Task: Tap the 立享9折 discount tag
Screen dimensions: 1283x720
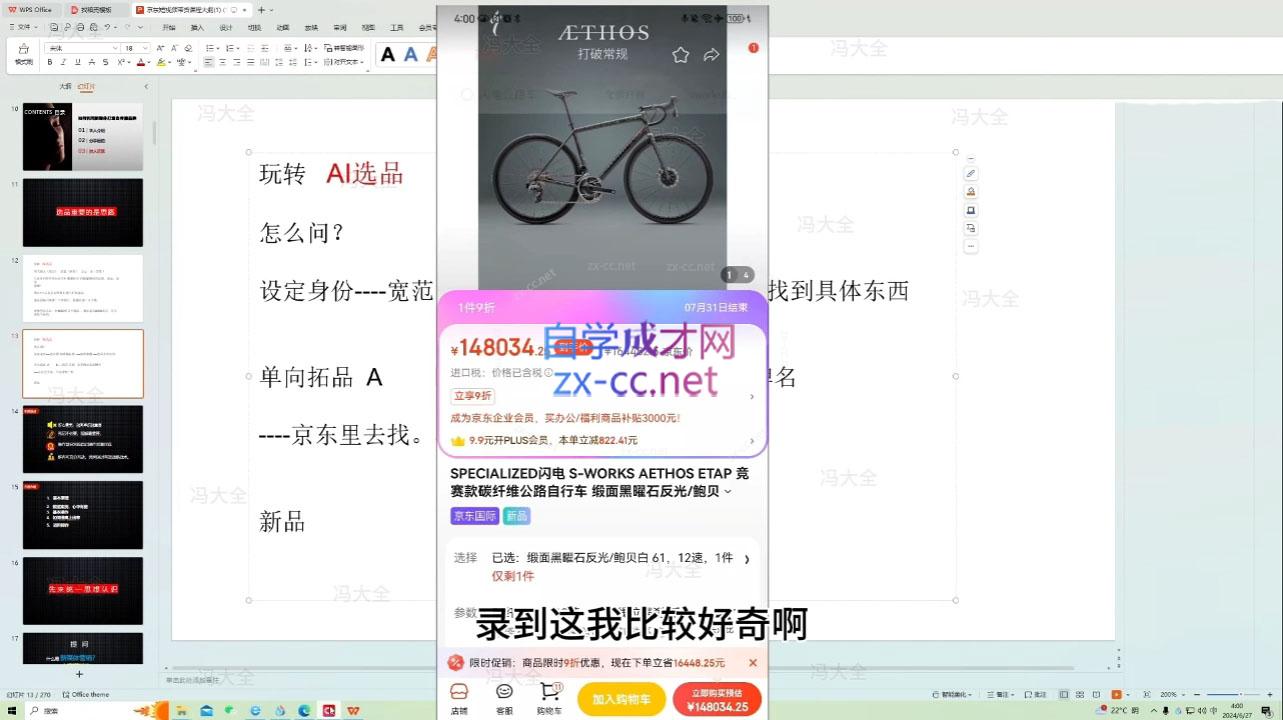Action: 472,396
